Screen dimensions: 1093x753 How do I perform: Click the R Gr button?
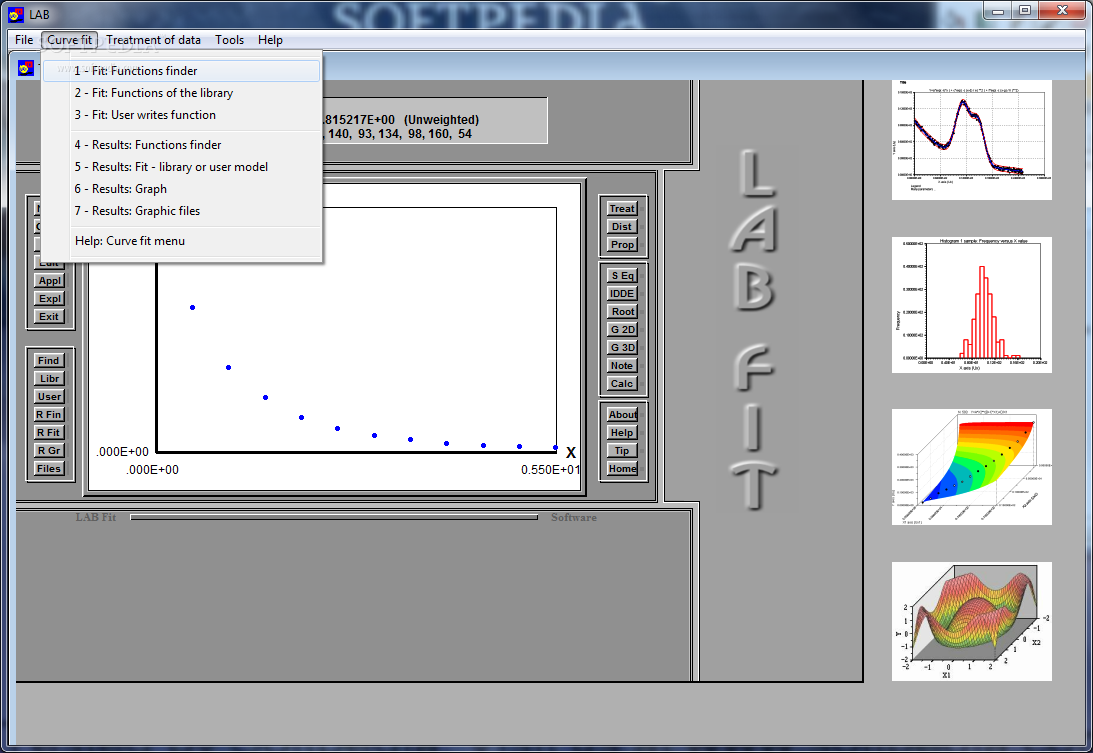[x=49, y=451]
